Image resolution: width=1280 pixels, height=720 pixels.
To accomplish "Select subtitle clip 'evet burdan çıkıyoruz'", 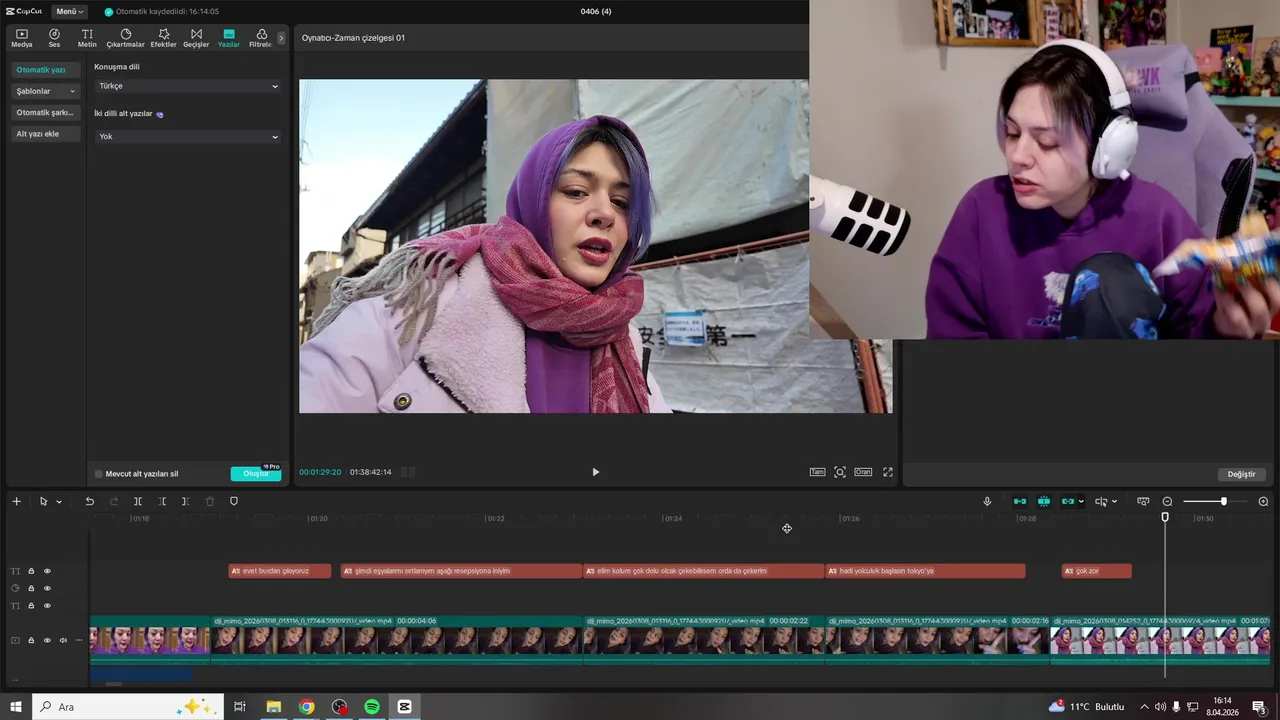I will point(279,571).
